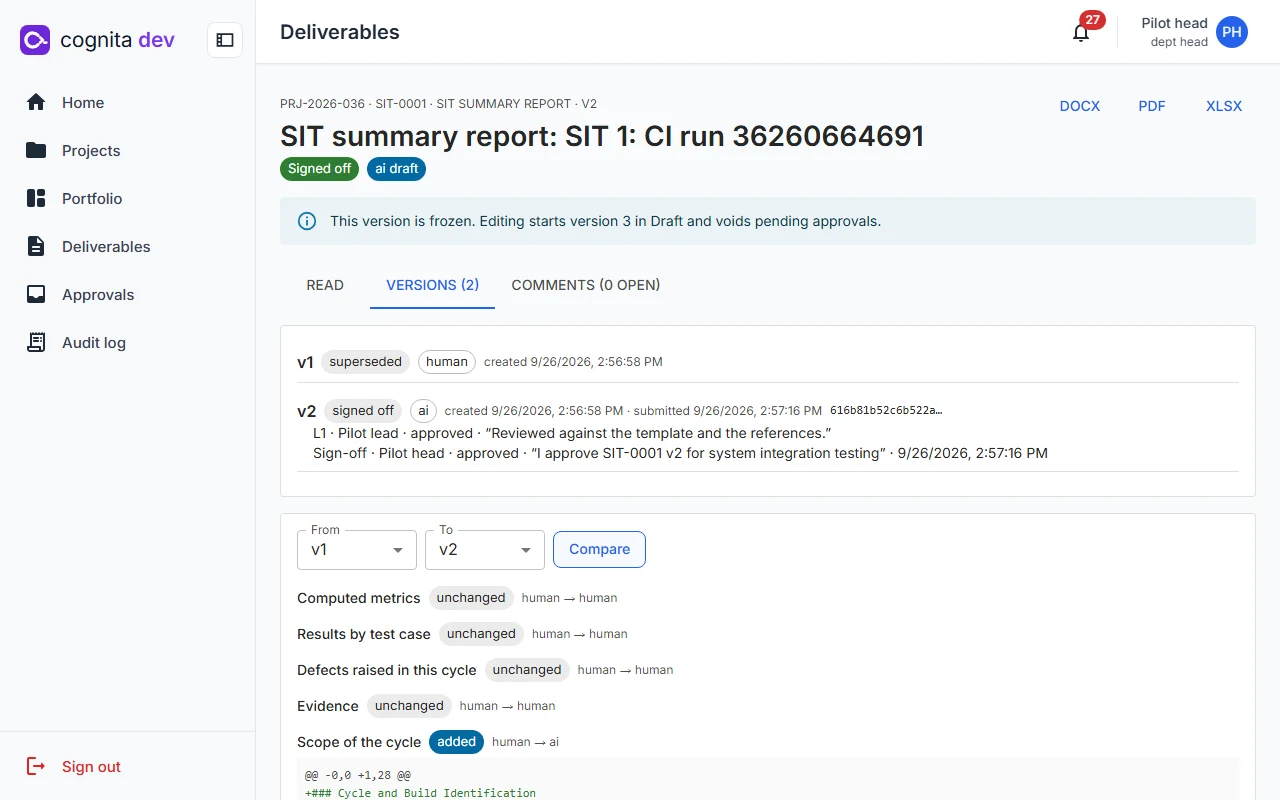The image size is (1280, 800).
Task: Click the info icon in frozen banner
Action: coord(307,221)
